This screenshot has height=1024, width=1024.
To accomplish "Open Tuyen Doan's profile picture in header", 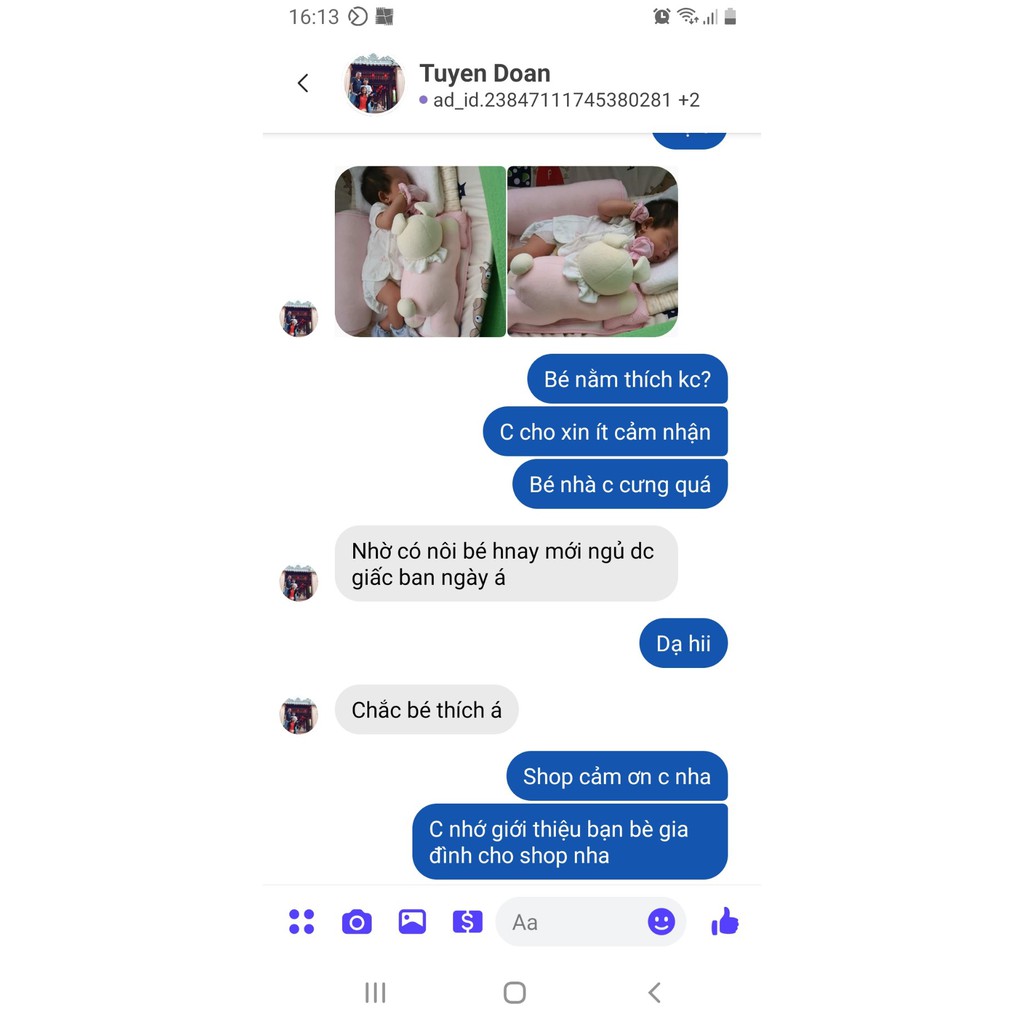I will [x=374, y=84].
